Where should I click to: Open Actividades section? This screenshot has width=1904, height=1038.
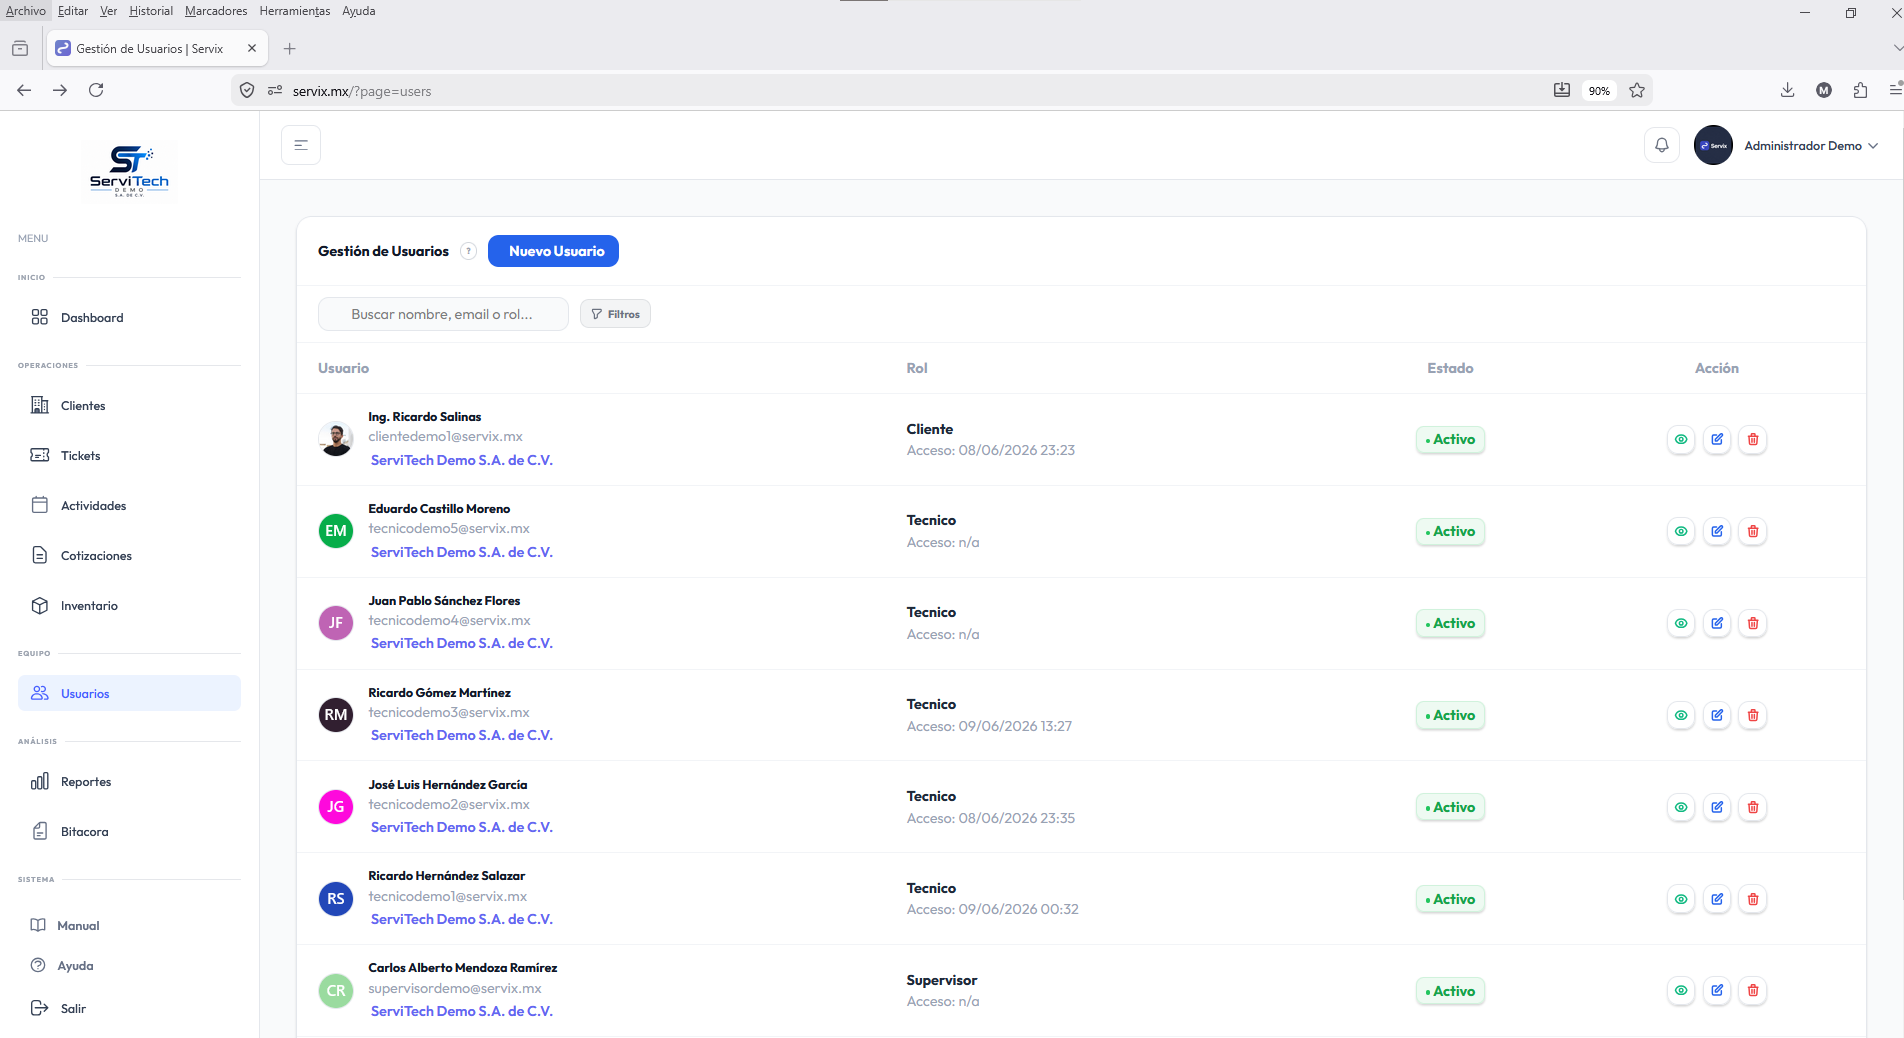pyautogui.click(x=129, y=505)
